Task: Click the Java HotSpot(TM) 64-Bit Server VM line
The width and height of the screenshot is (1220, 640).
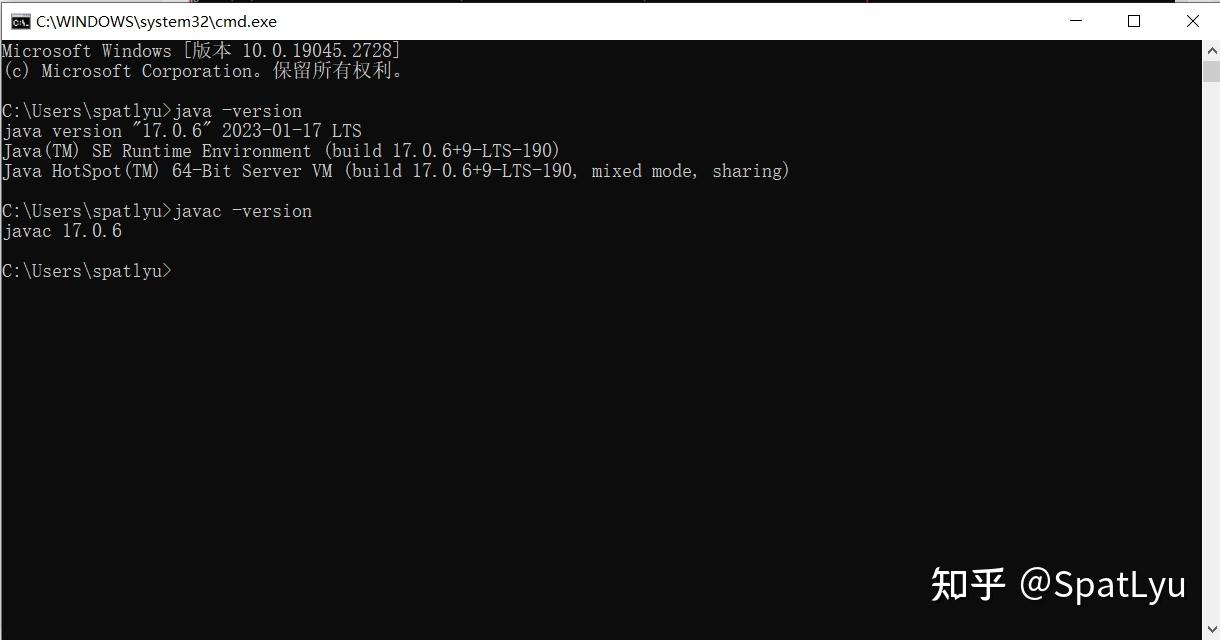Action: 396,171
